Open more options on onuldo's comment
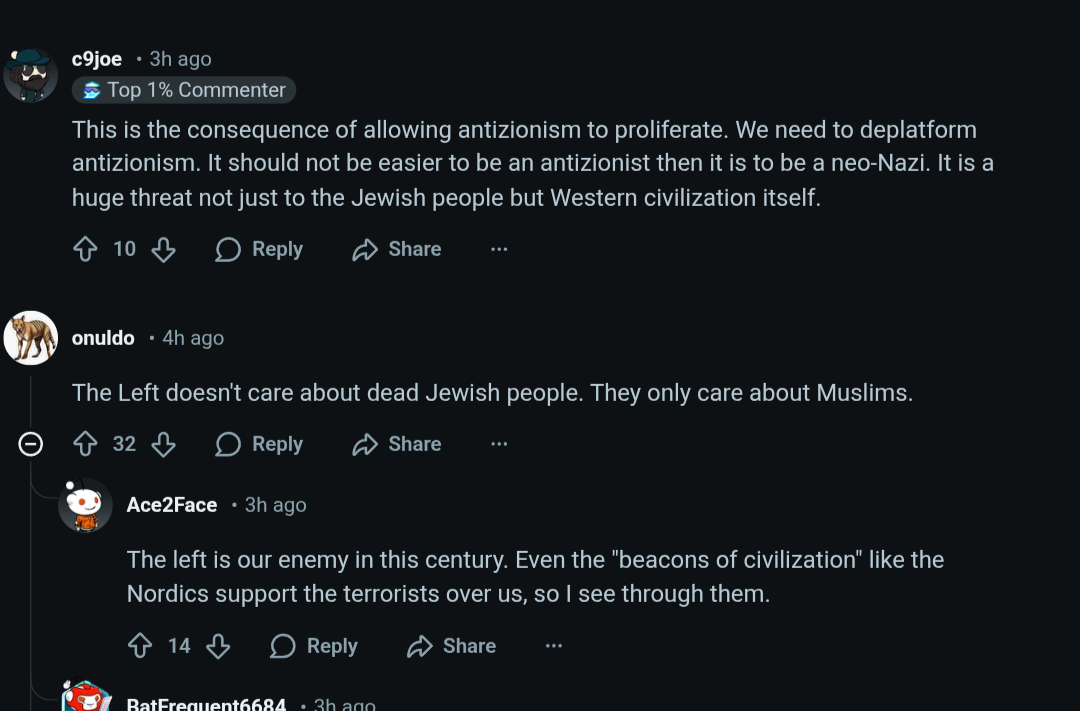 tap(499, 444)
